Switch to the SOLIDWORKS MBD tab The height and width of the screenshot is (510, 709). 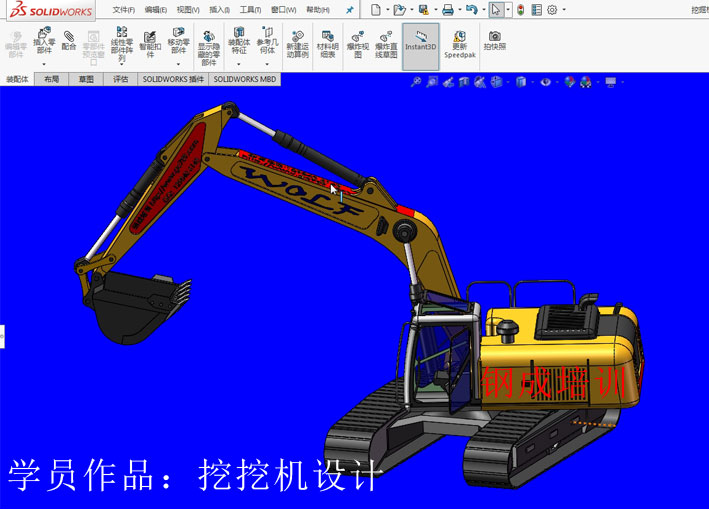(244, 78)
